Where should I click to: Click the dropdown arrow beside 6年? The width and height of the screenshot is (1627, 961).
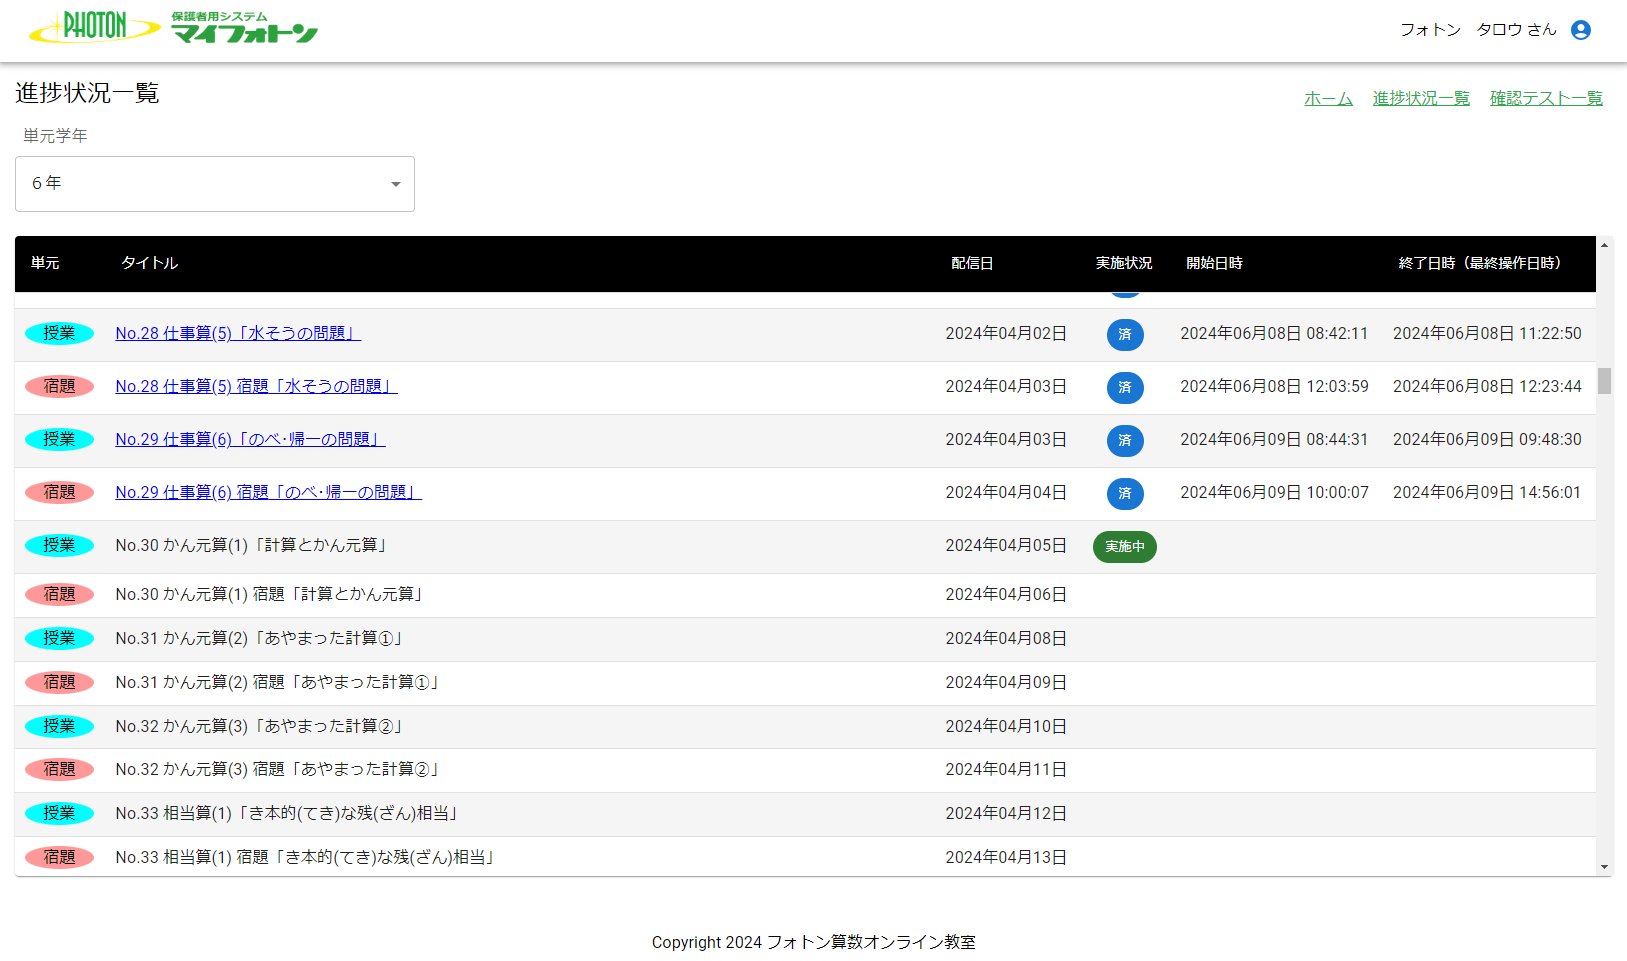point(396,184)
